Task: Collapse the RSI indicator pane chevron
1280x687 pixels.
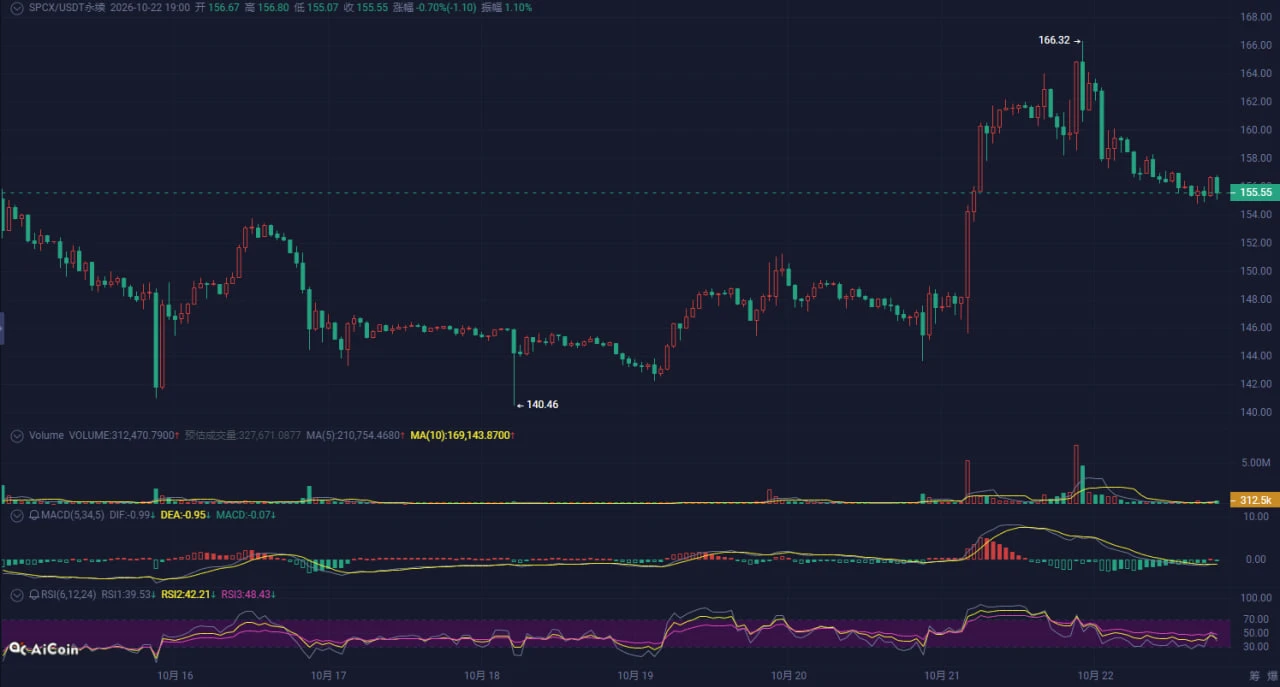Action: [x=16, y=594]
